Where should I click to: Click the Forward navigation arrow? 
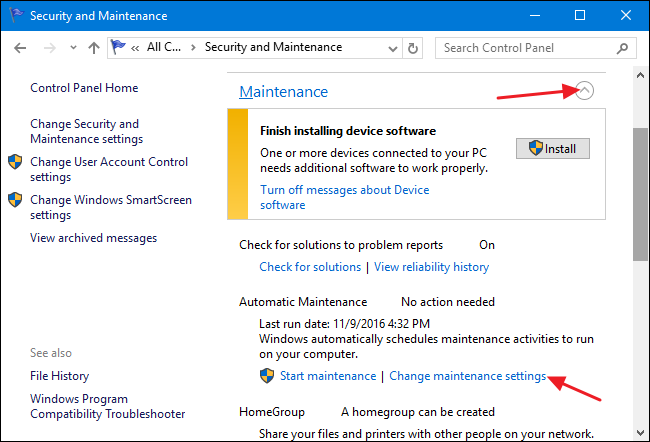50,48
